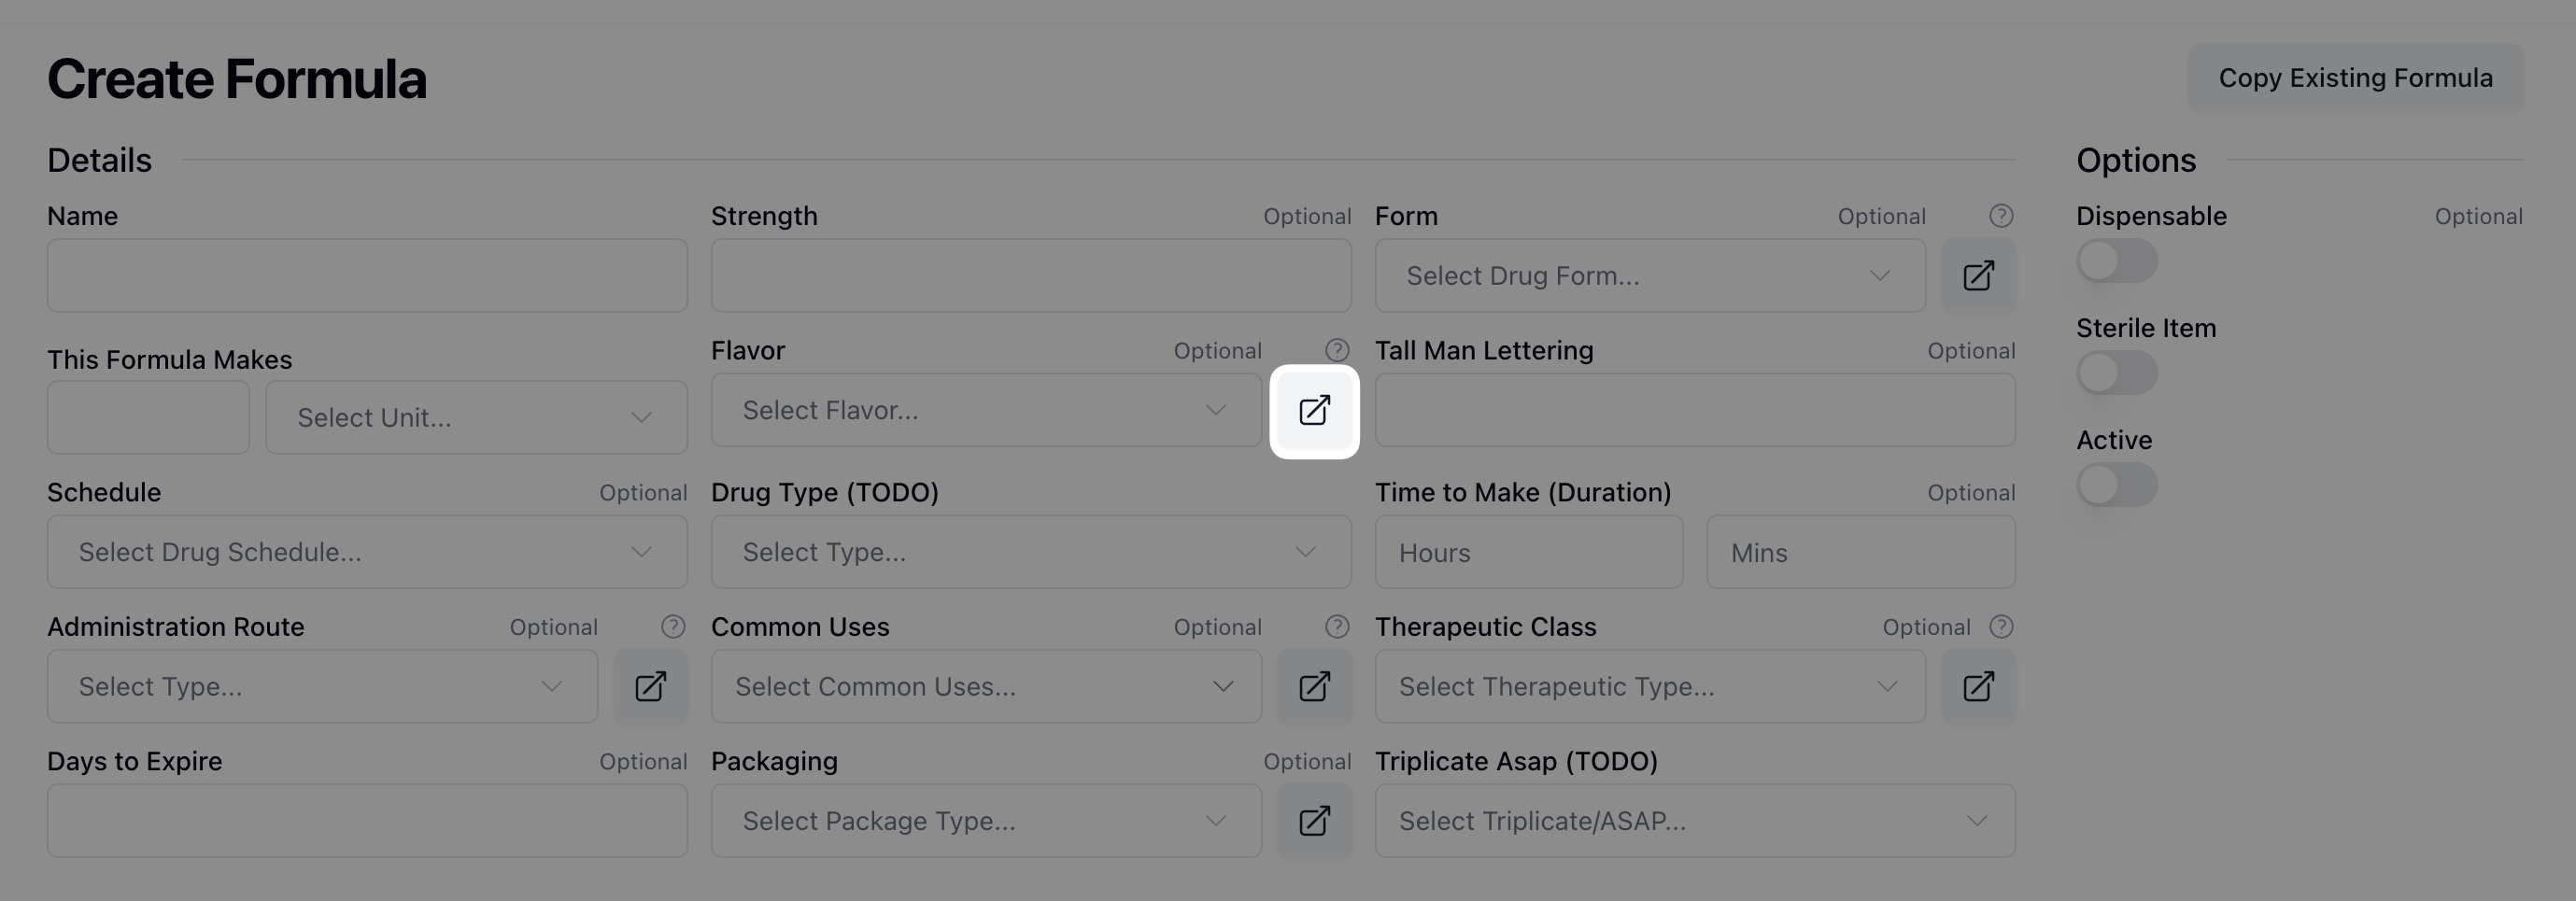Click the Flavor external link icon
This screenshot has width=2576, height=901.
coord(1314,410)
